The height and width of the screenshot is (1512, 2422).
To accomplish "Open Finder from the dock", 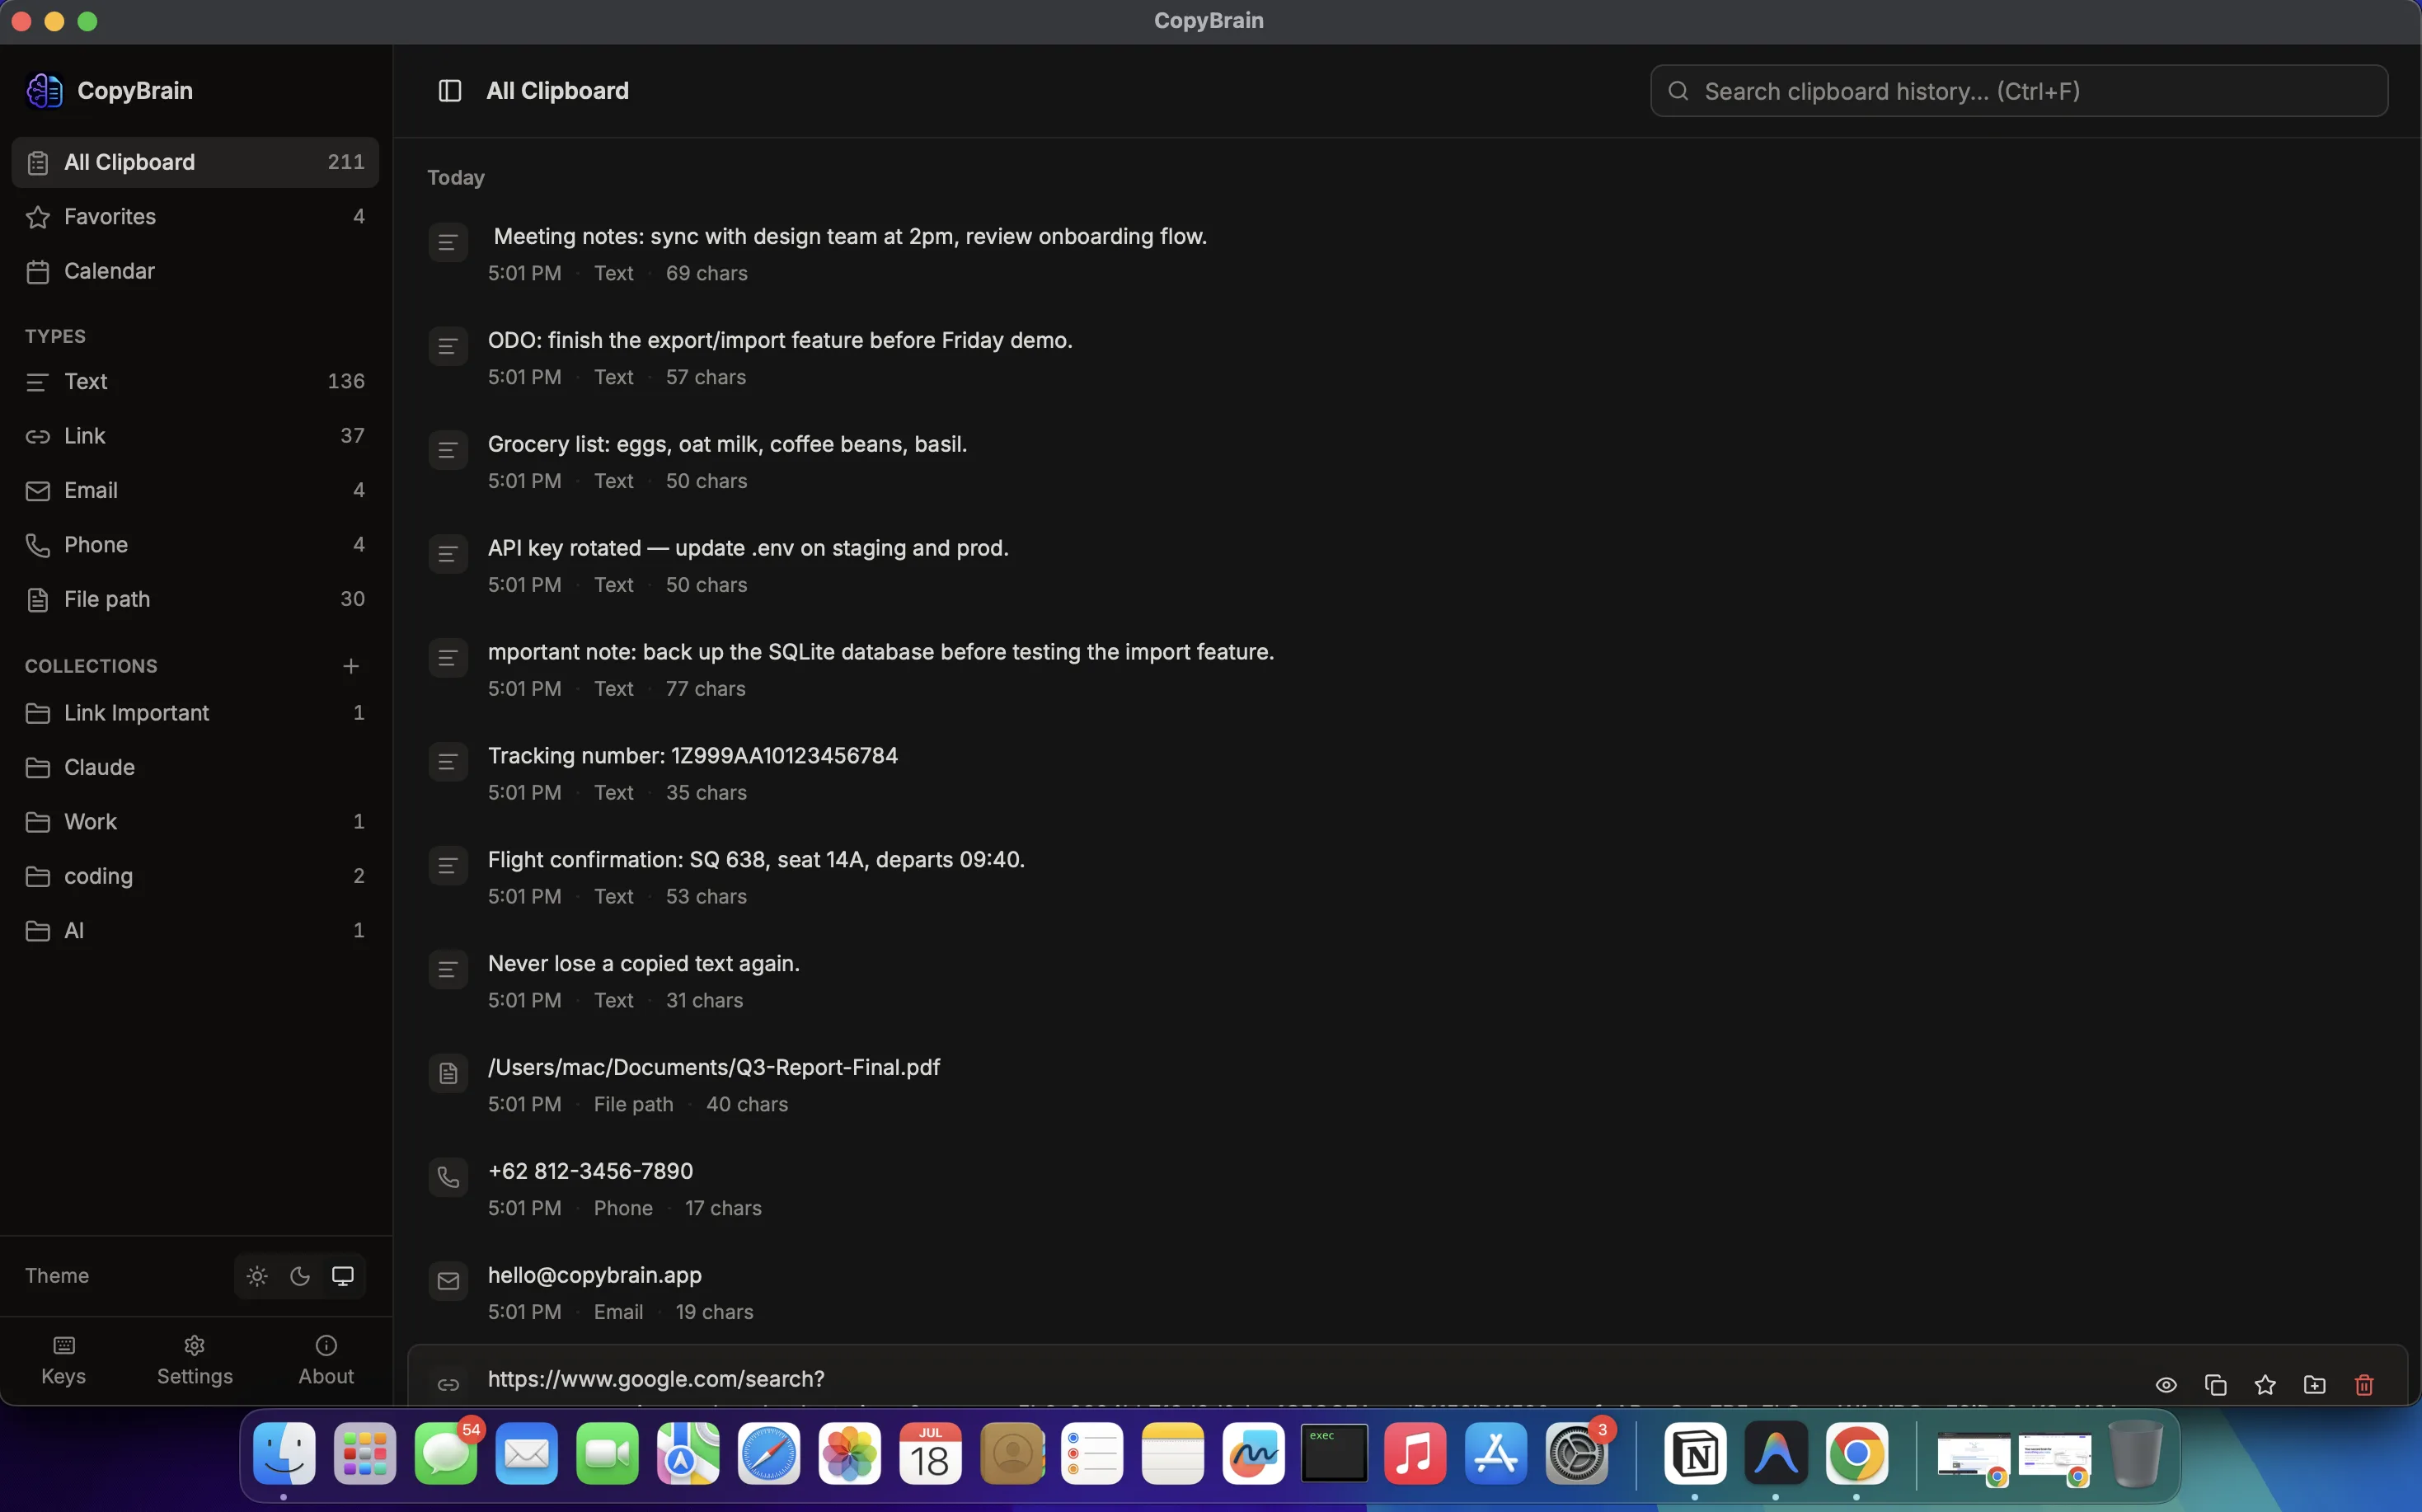I will tap(284, 1454).
